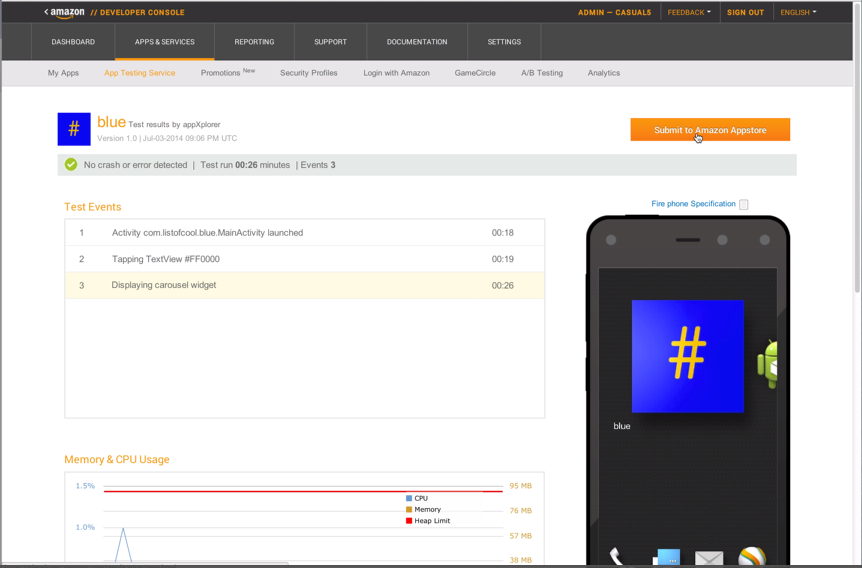Open My Apps submenu item
The height and width of the screenshot is (568, 862).
tap(63, 73)
